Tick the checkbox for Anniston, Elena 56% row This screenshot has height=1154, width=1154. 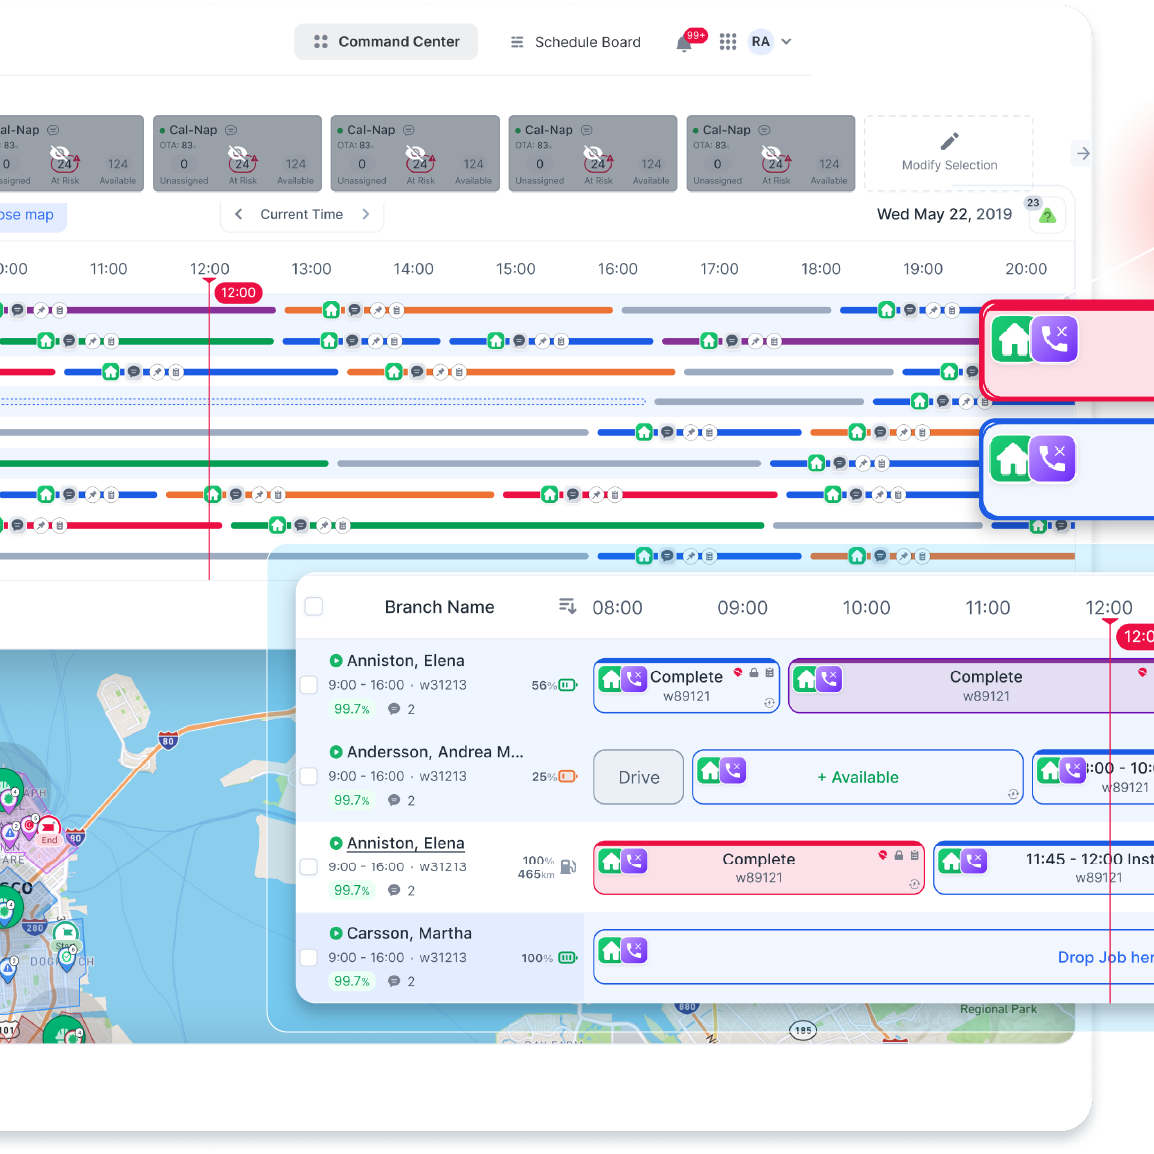click(308, 685)
